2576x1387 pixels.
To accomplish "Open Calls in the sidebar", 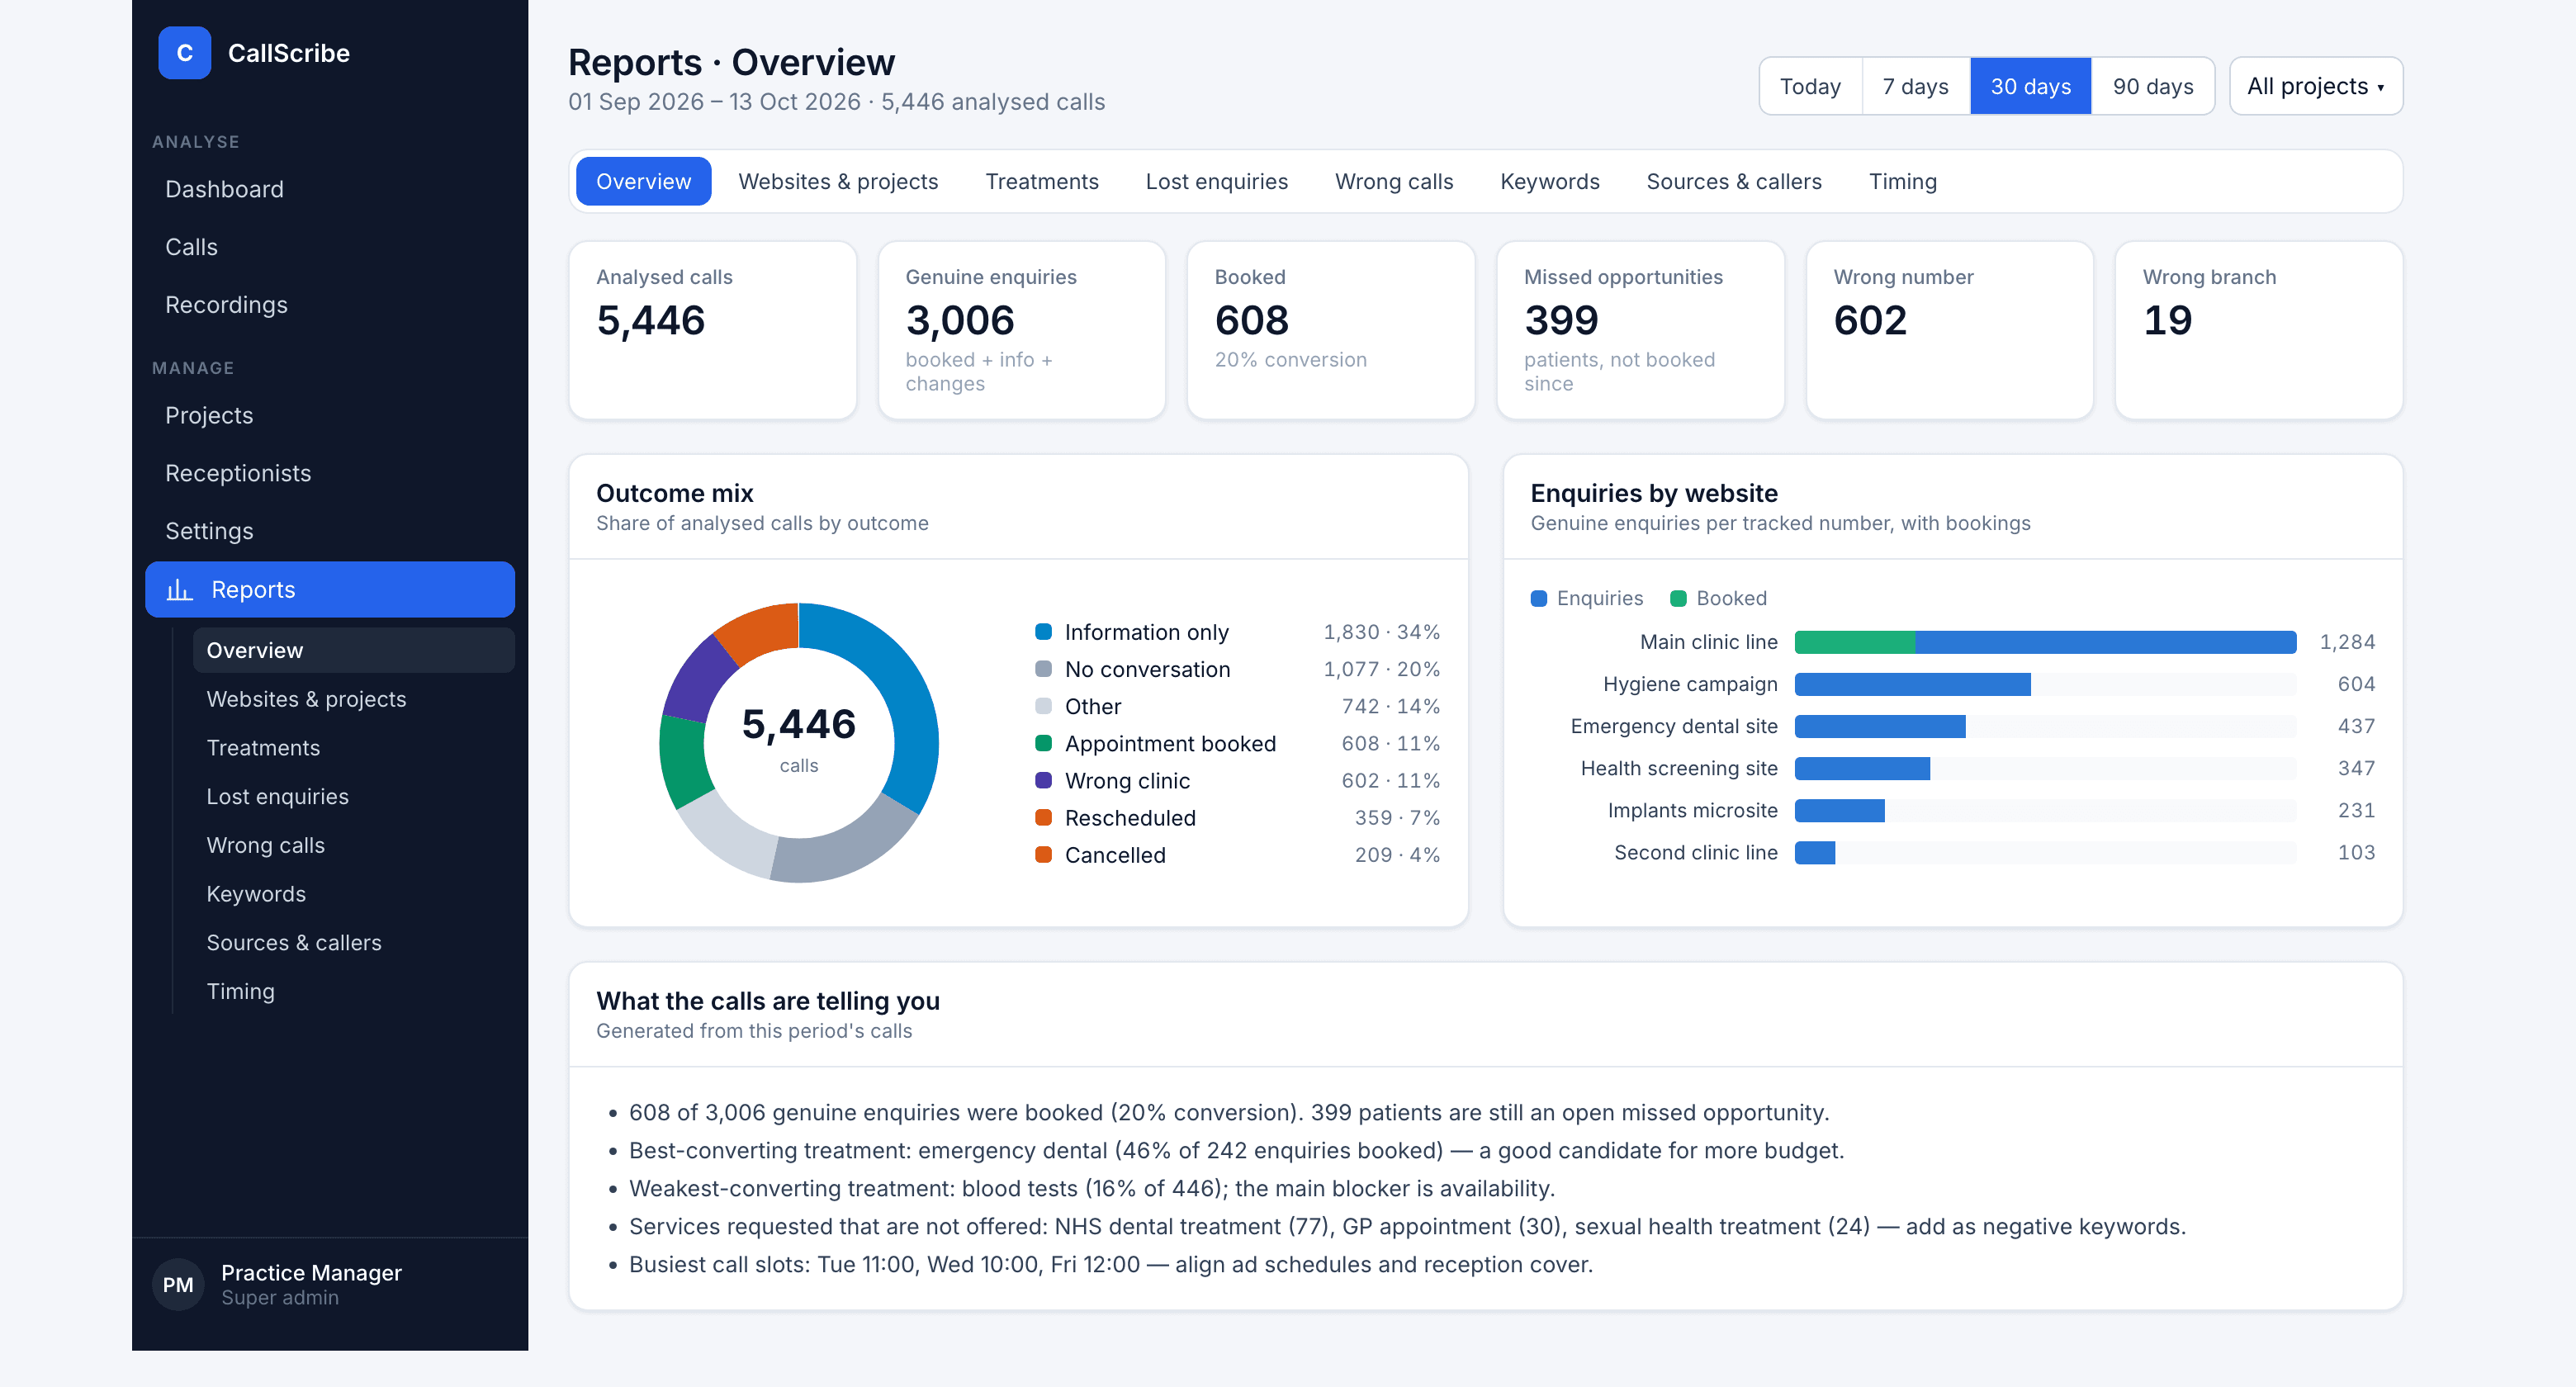I will click(x=330, y=247).
